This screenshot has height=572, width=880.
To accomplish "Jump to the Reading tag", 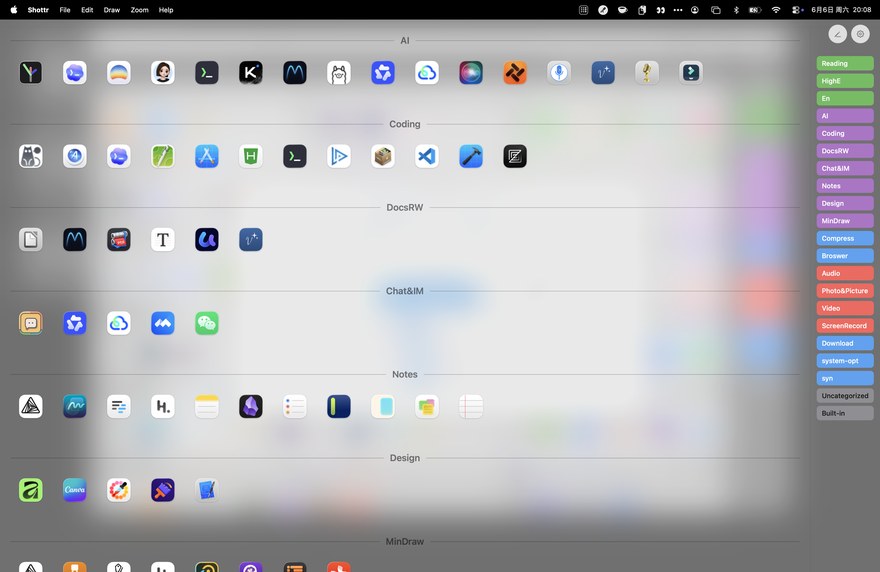I will (x=845, y=63).
